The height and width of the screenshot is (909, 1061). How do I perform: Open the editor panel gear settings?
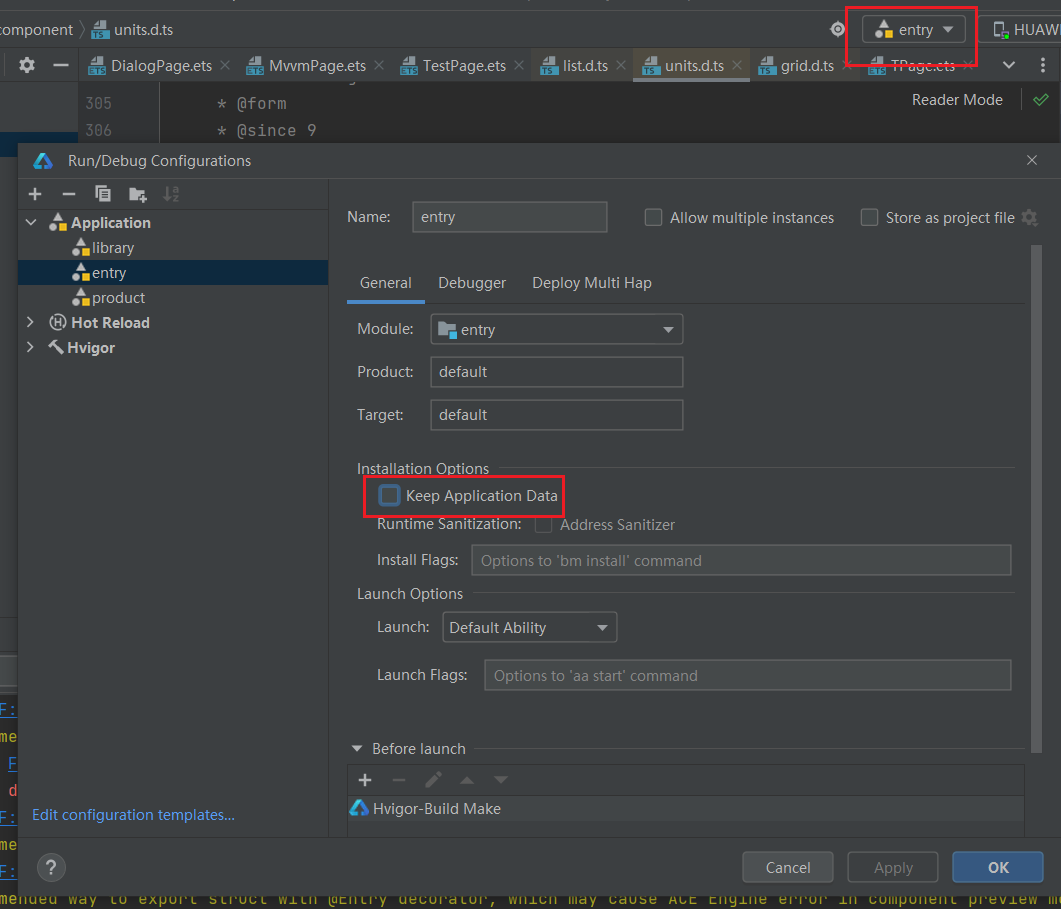[x=27, y=65]
